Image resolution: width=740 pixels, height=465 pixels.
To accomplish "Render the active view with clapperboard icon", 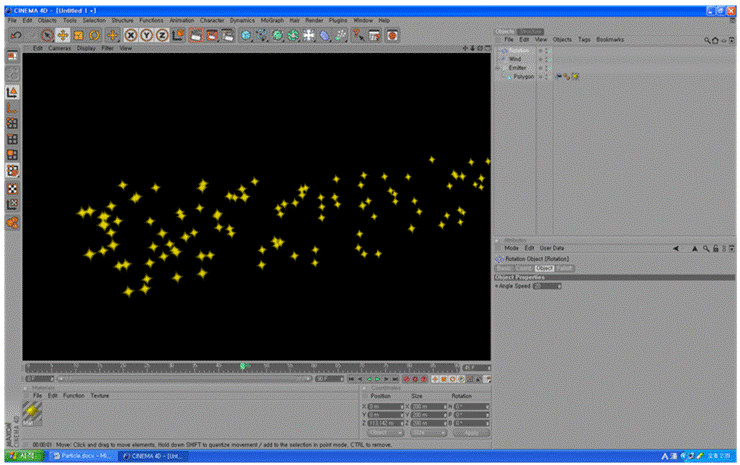I will click(x=196, y=35).
